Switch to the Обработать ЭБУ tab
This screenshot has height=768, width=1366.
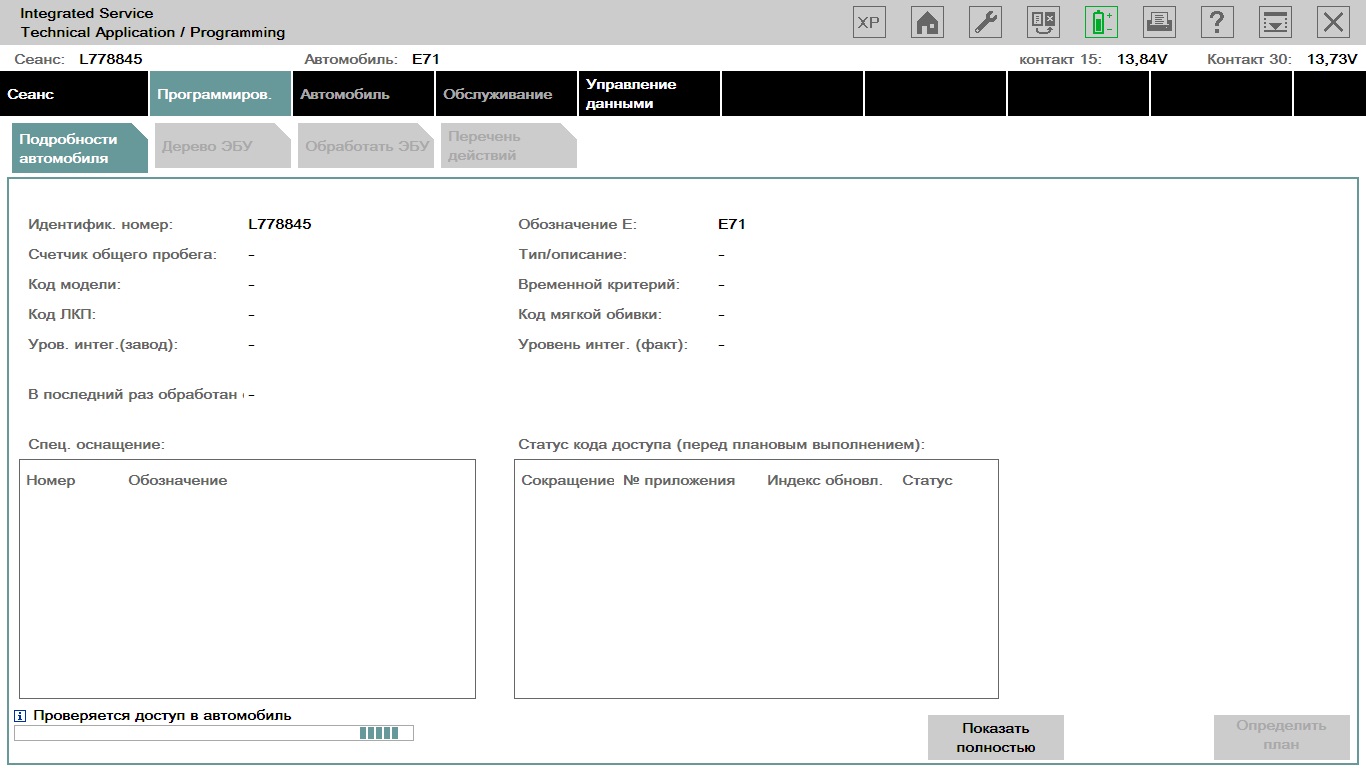pyautogui.click(x=365, y=147)
